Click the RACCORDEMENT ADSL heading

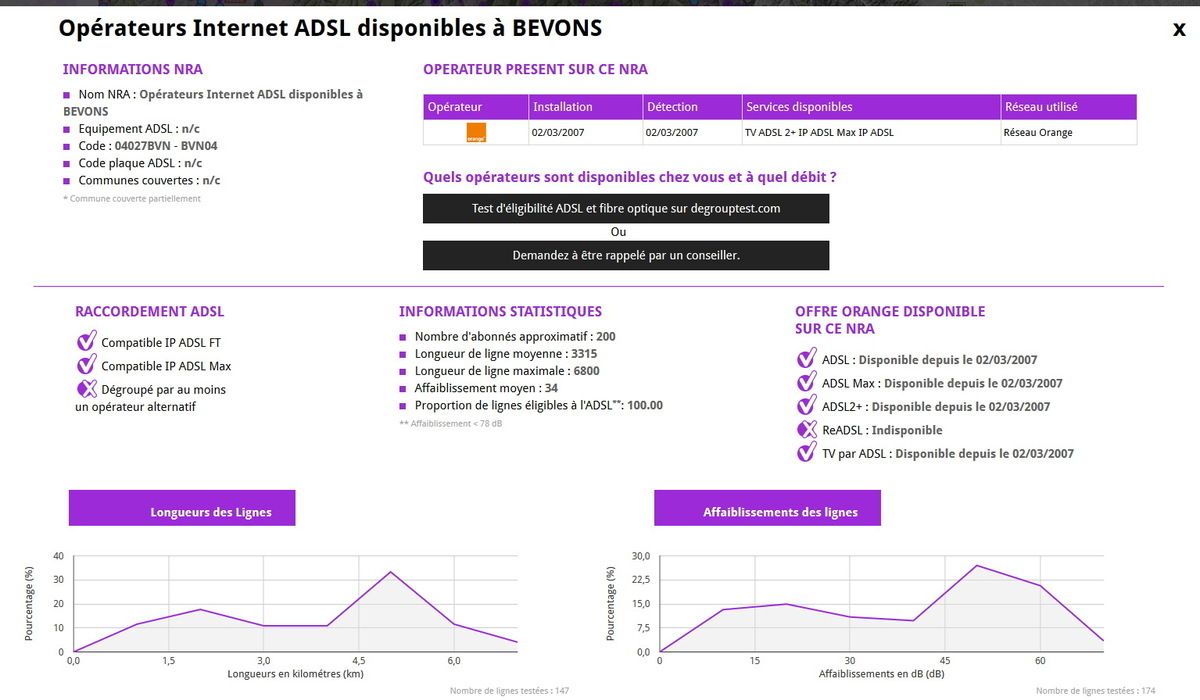pos(150,311)
